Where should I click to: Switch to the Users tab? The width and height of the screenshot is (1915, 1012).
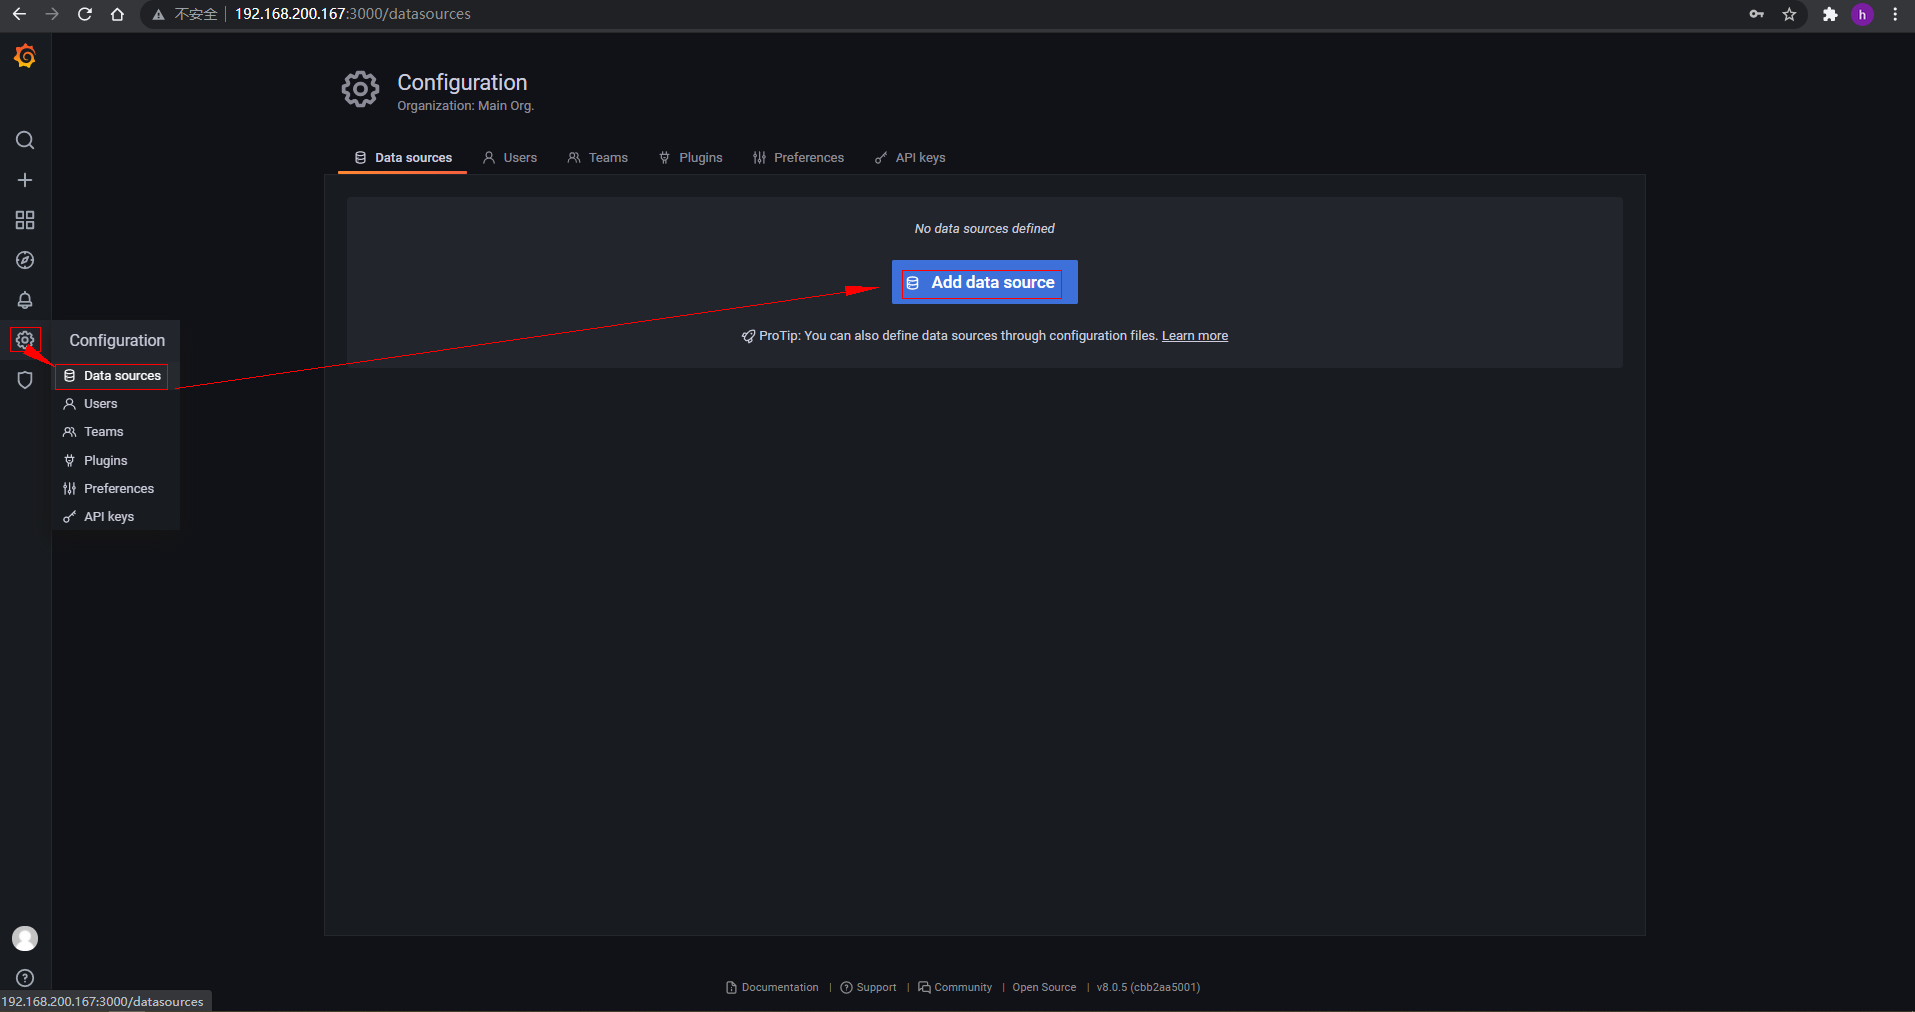[510, 158]
